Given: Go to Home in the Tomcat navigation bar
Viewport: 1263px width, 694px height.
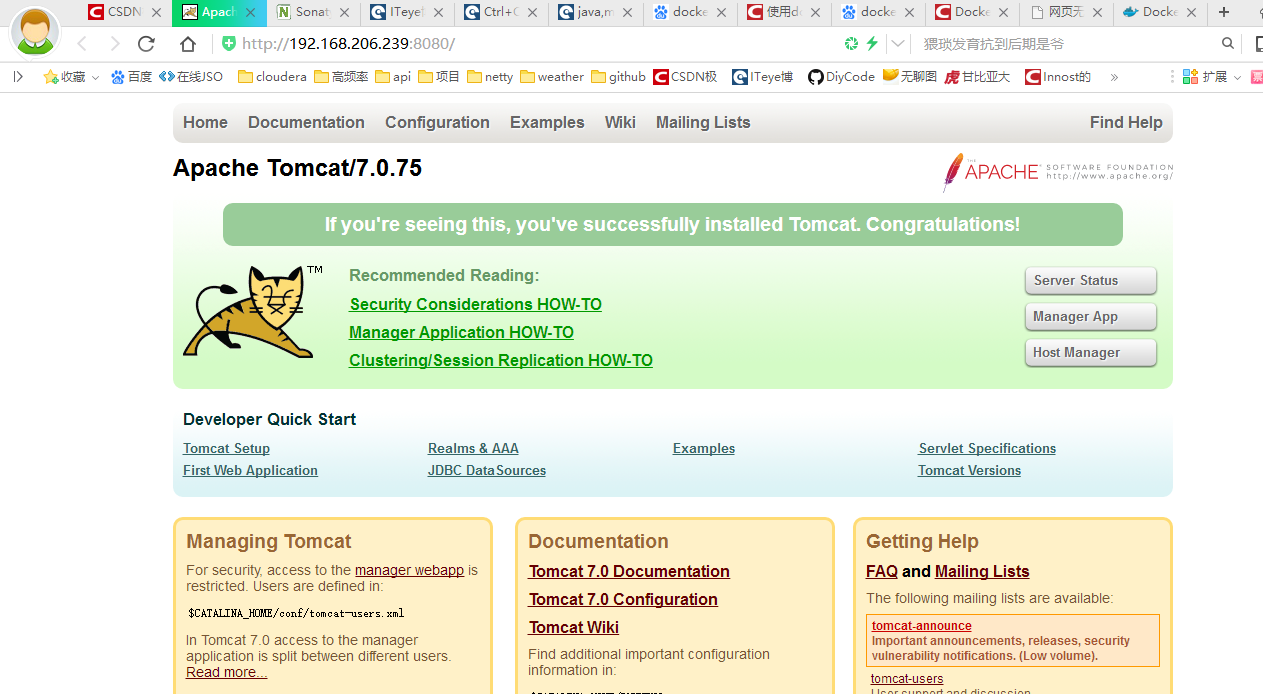Looking at the screenshot, I should click(205, 122).
